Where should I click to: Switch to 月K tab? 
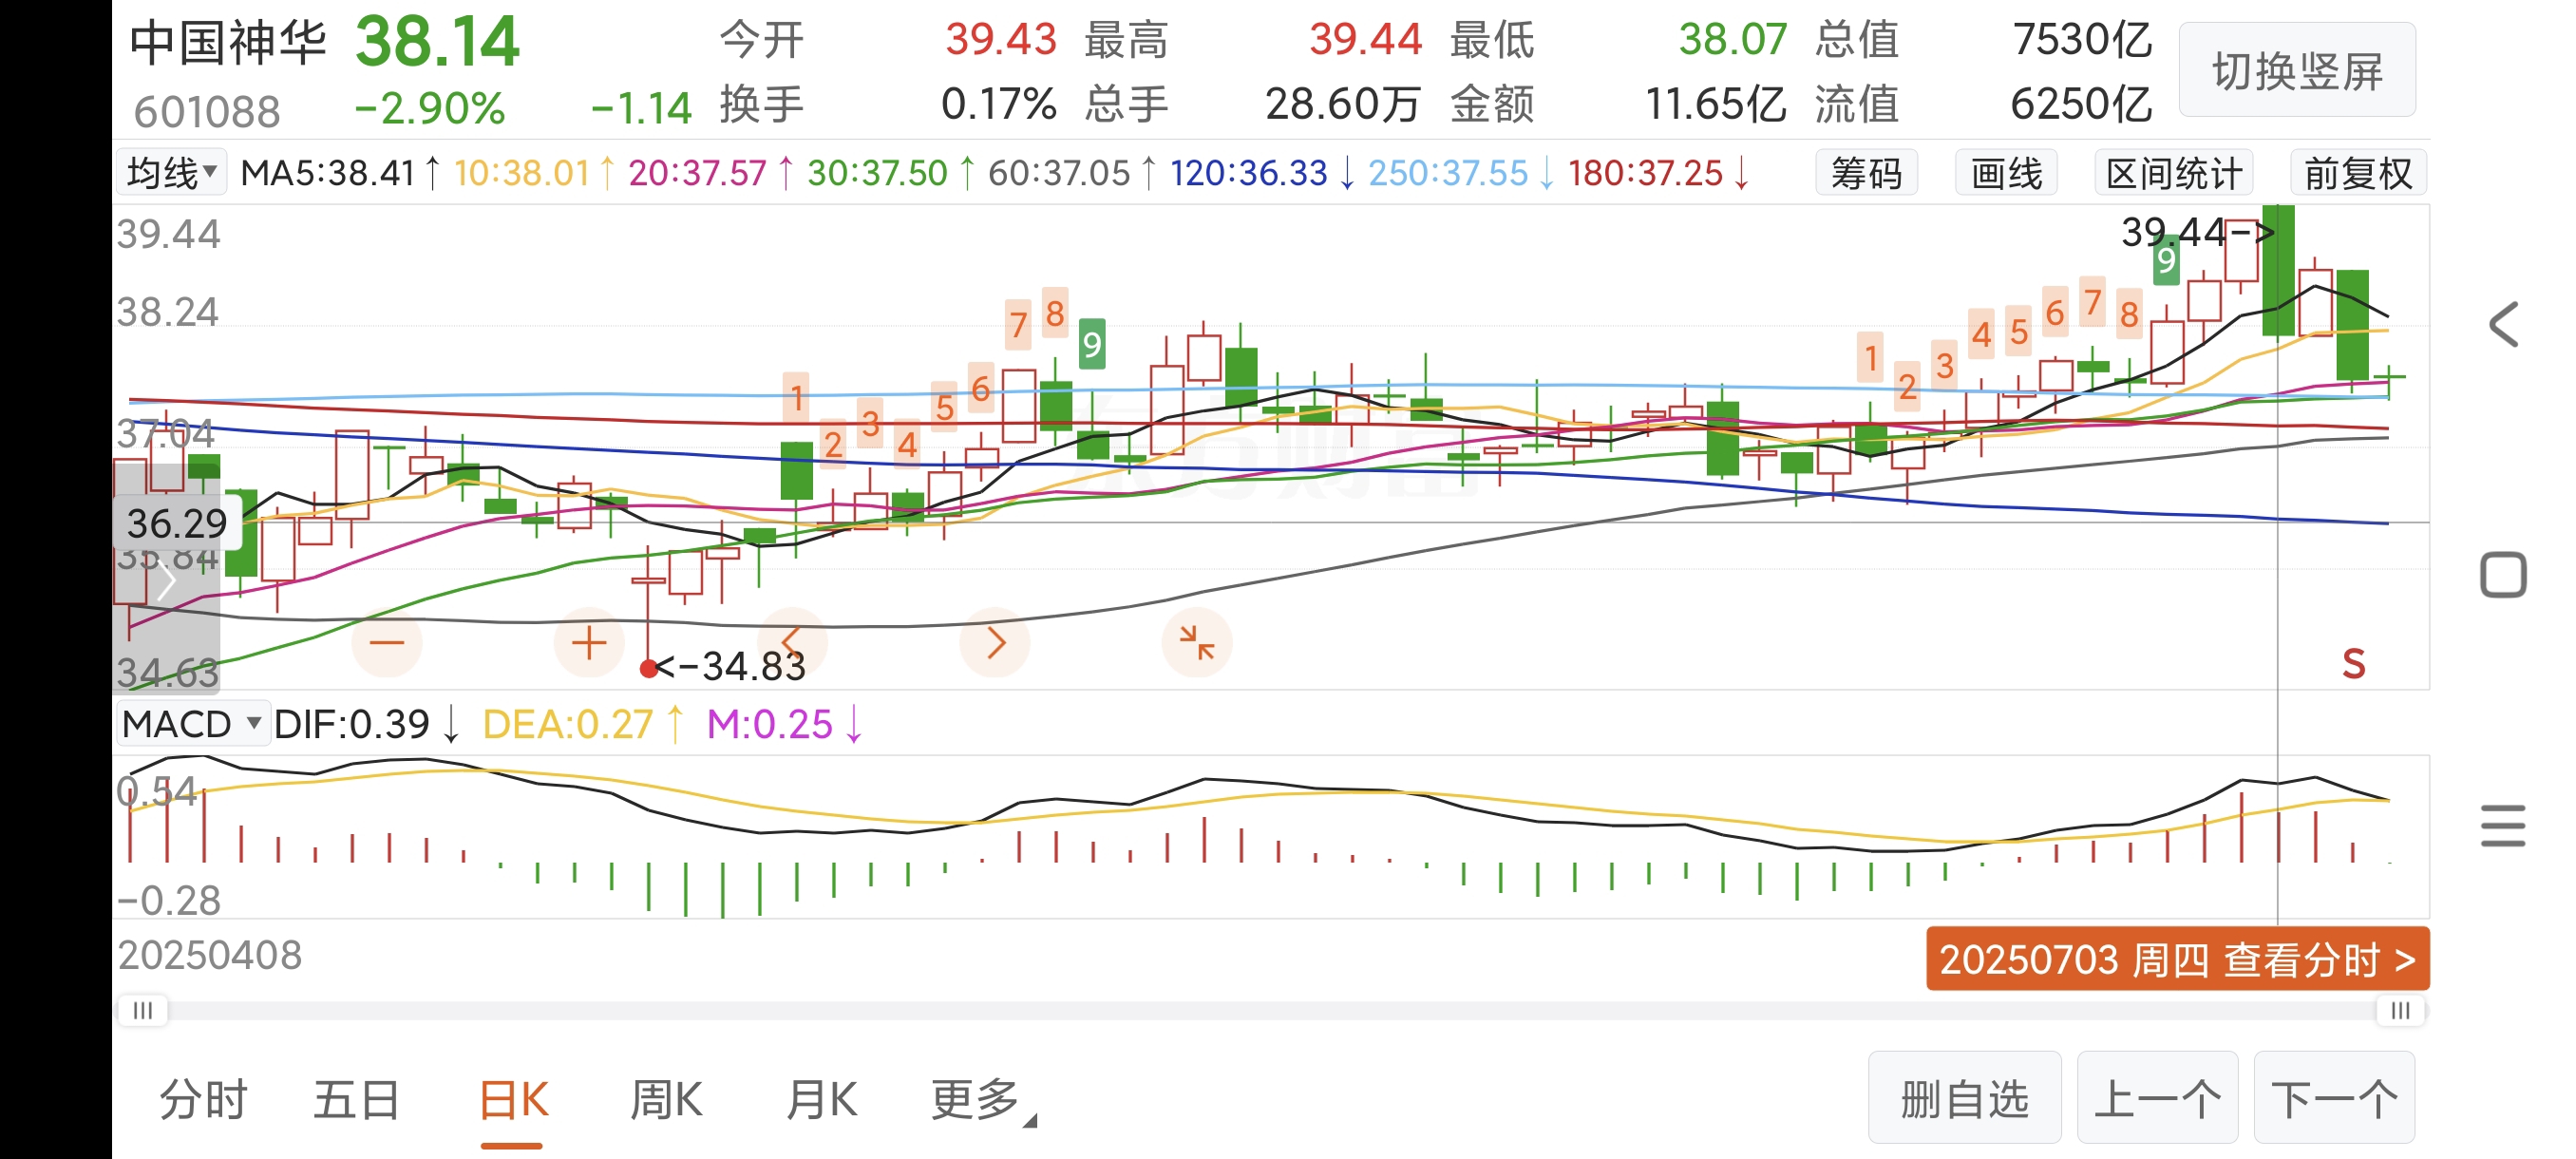click(x=820, y=1100)
